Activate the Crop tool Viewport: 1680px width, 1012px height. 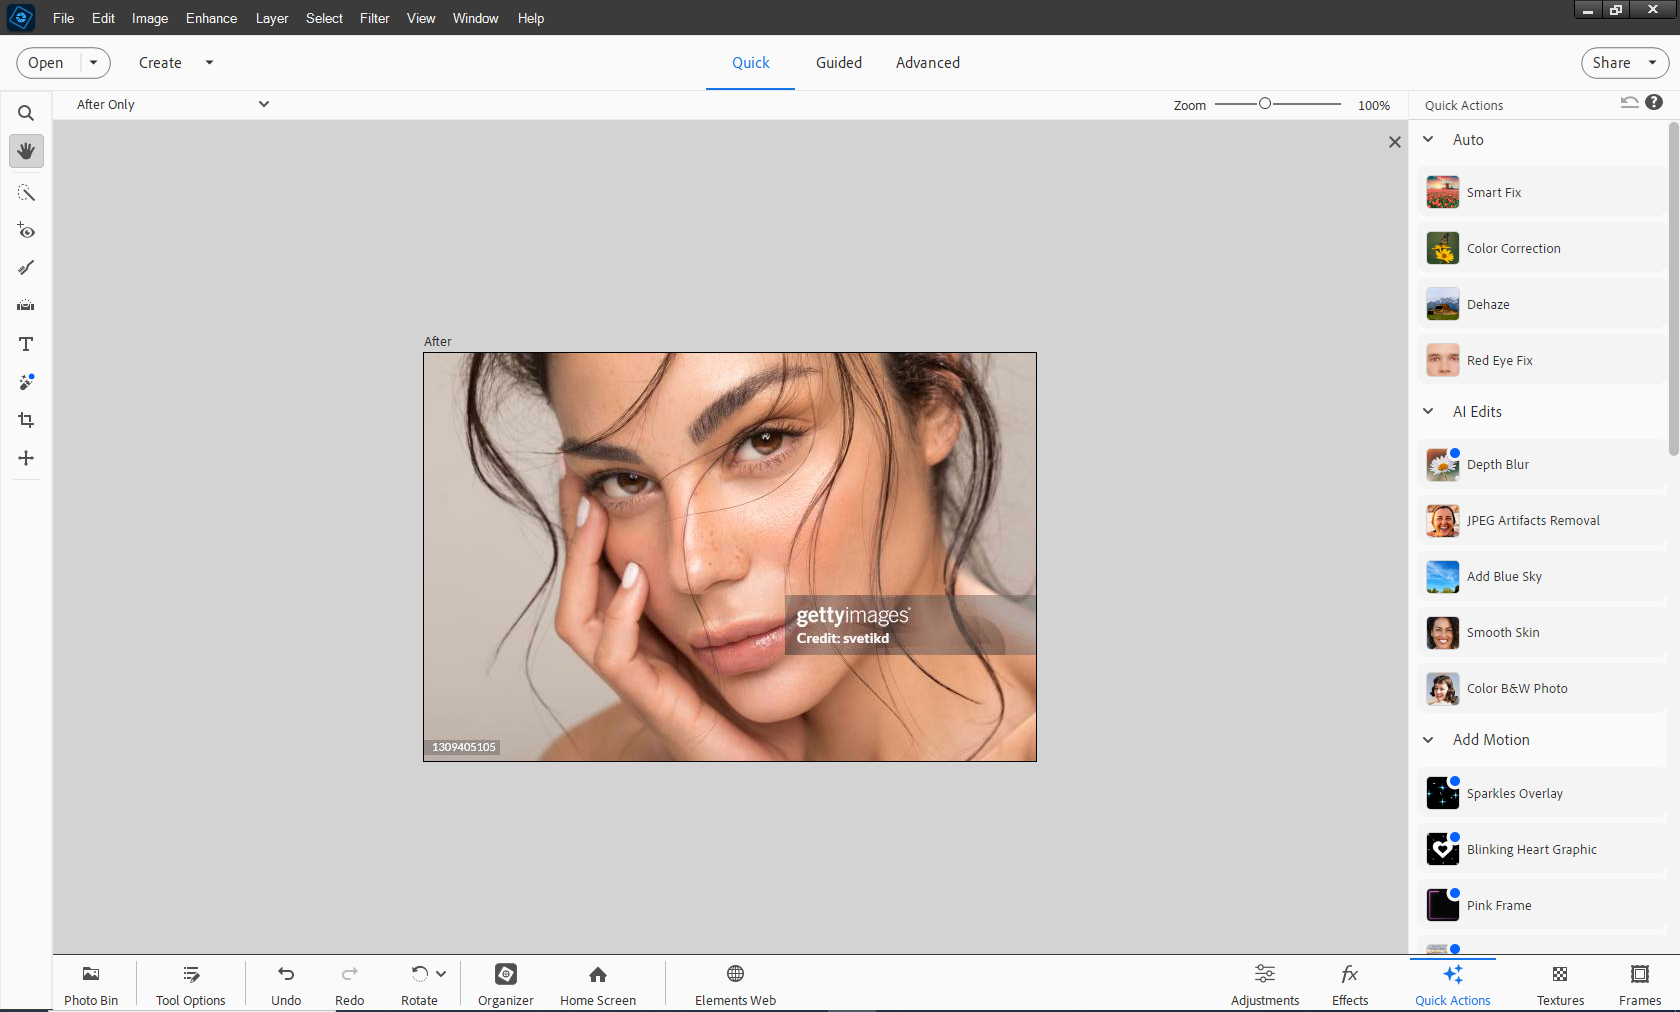coord(26,420)
